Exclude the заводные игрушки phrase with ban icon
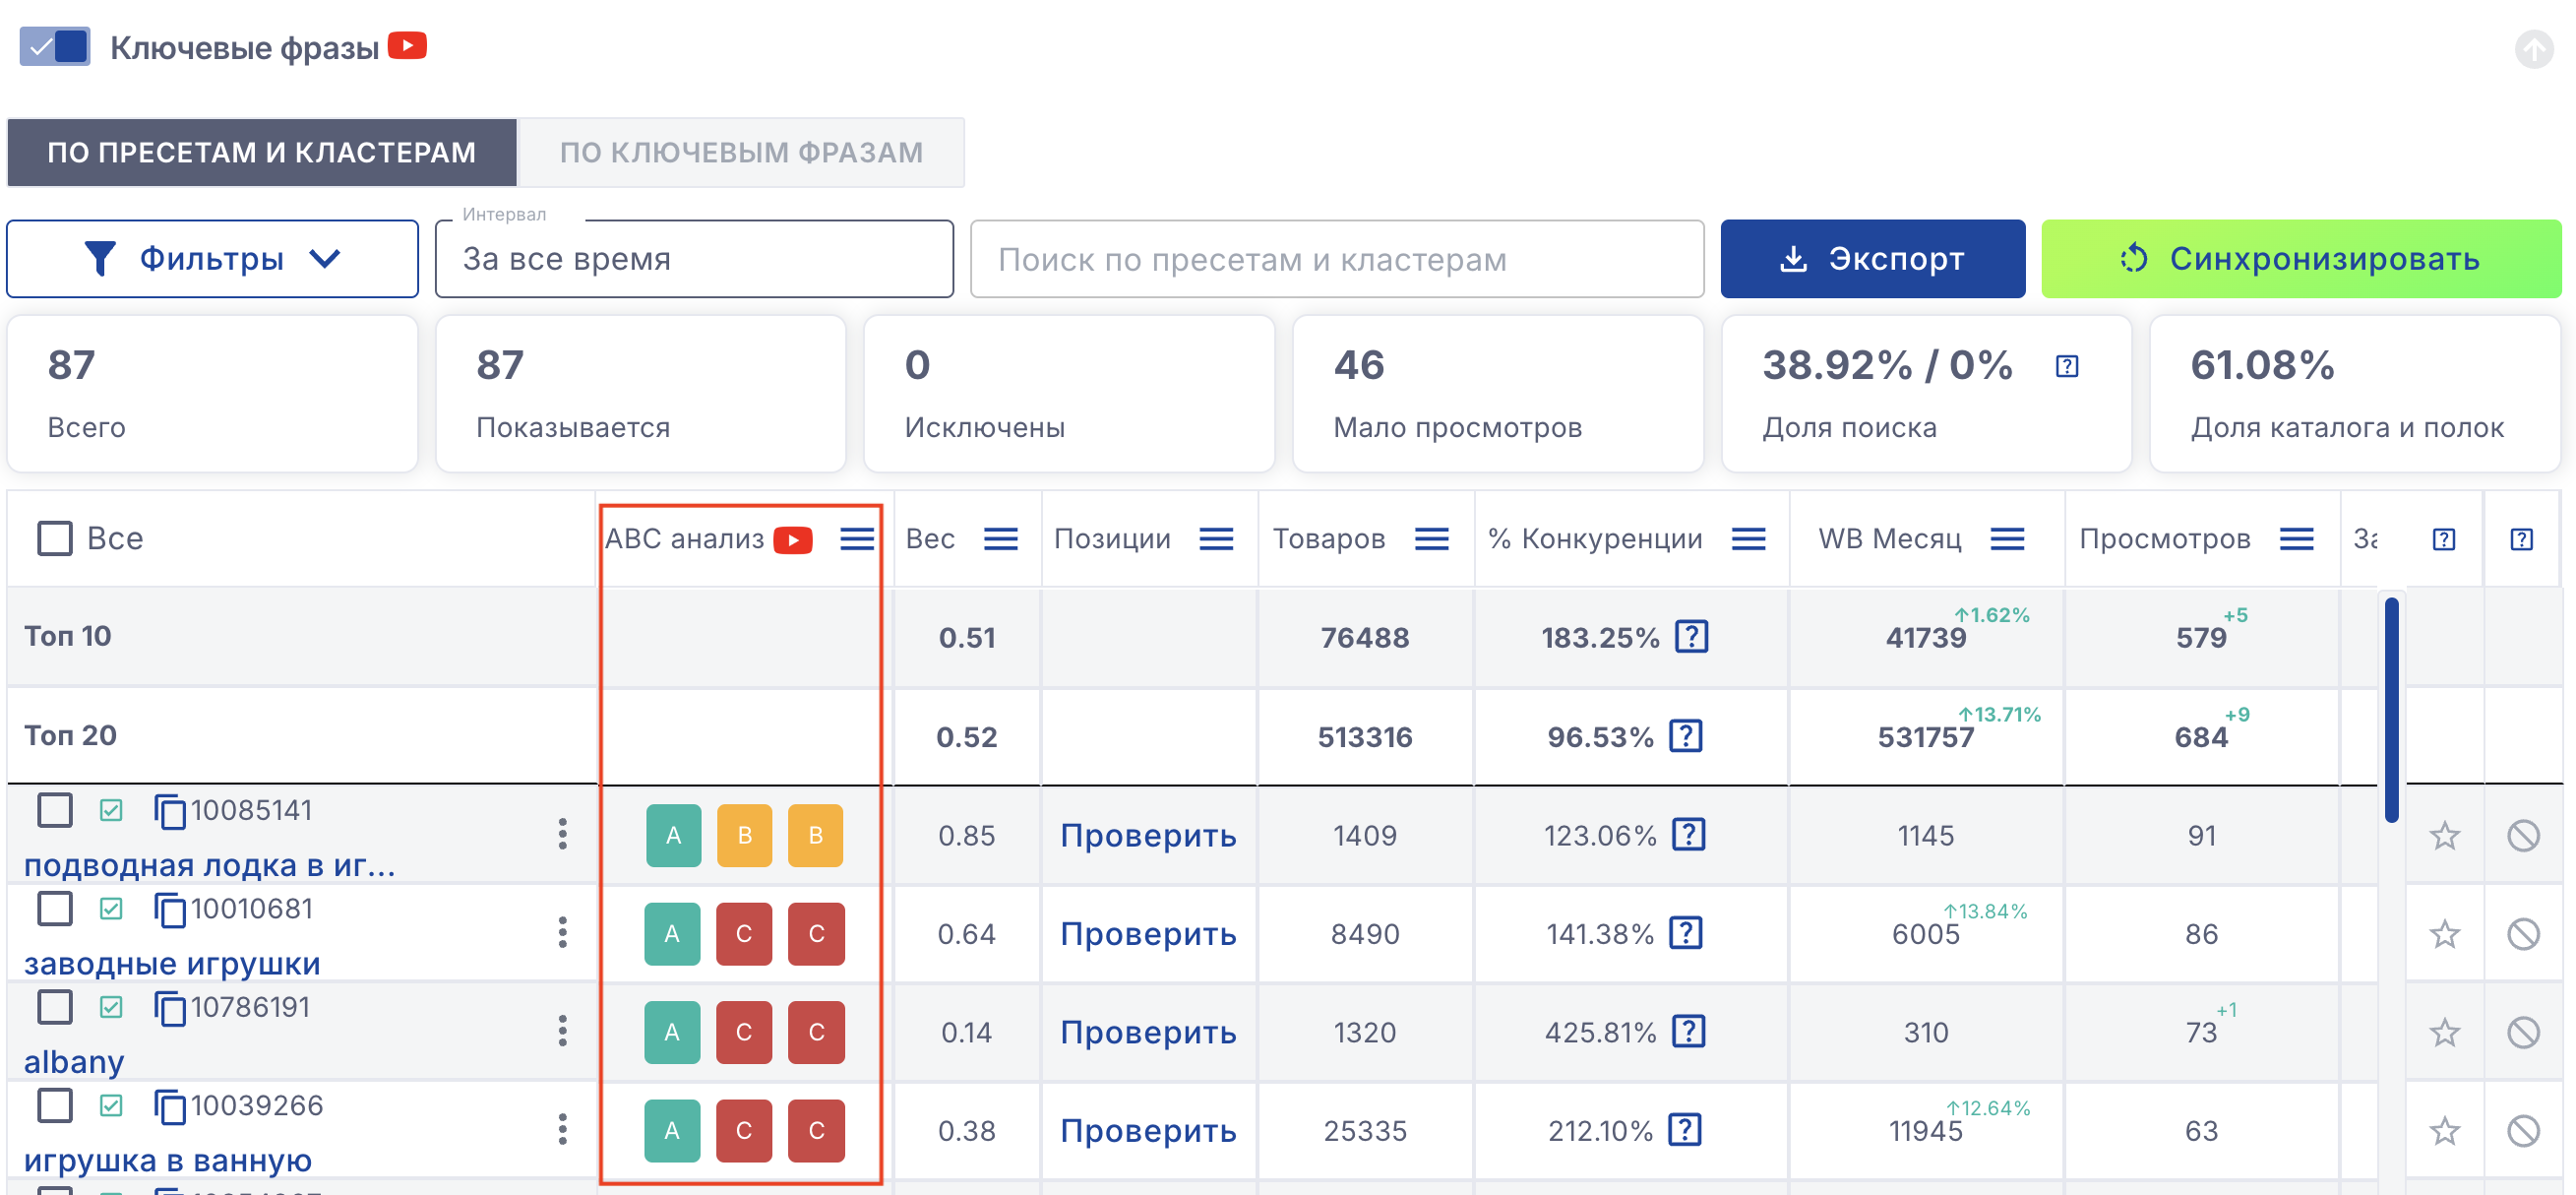Screen dimensions: 2576x1195 pyautogui.click(x=2522, y=934)
